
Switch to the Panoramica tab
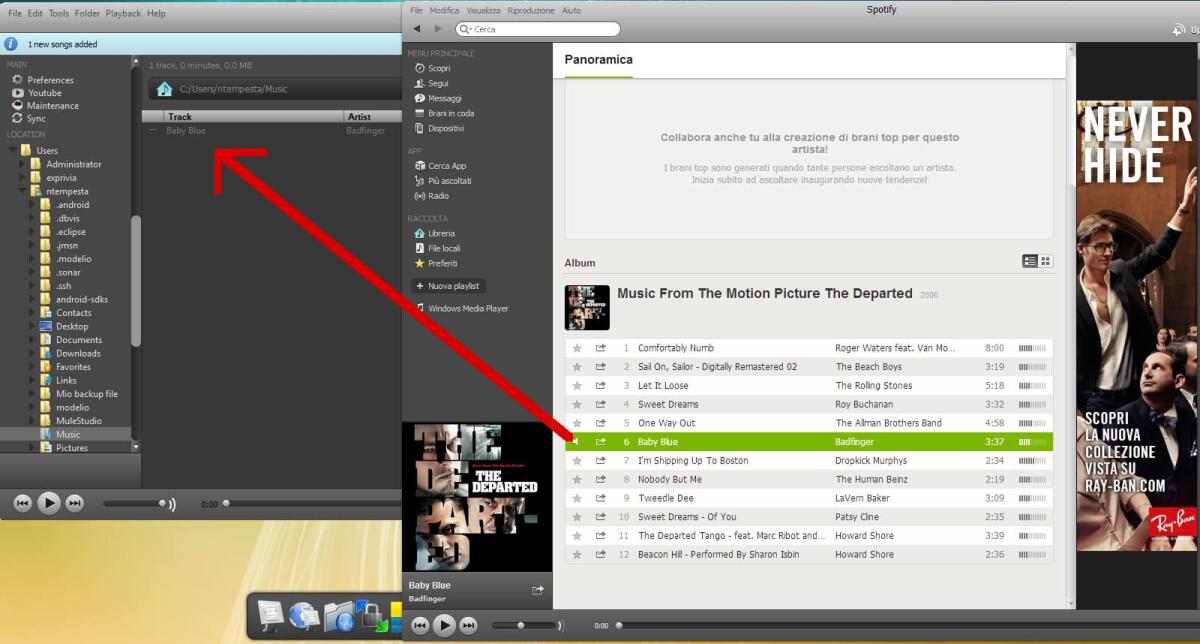point(597,60)
